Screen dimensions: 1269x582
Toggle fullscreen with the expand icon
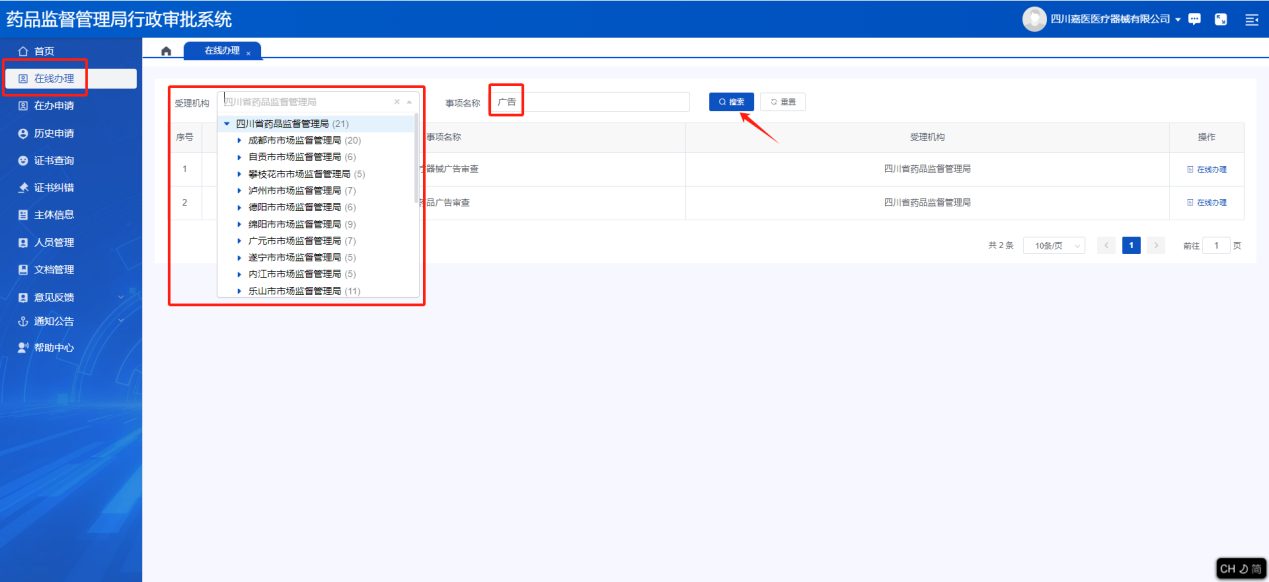click(1221, 19)
